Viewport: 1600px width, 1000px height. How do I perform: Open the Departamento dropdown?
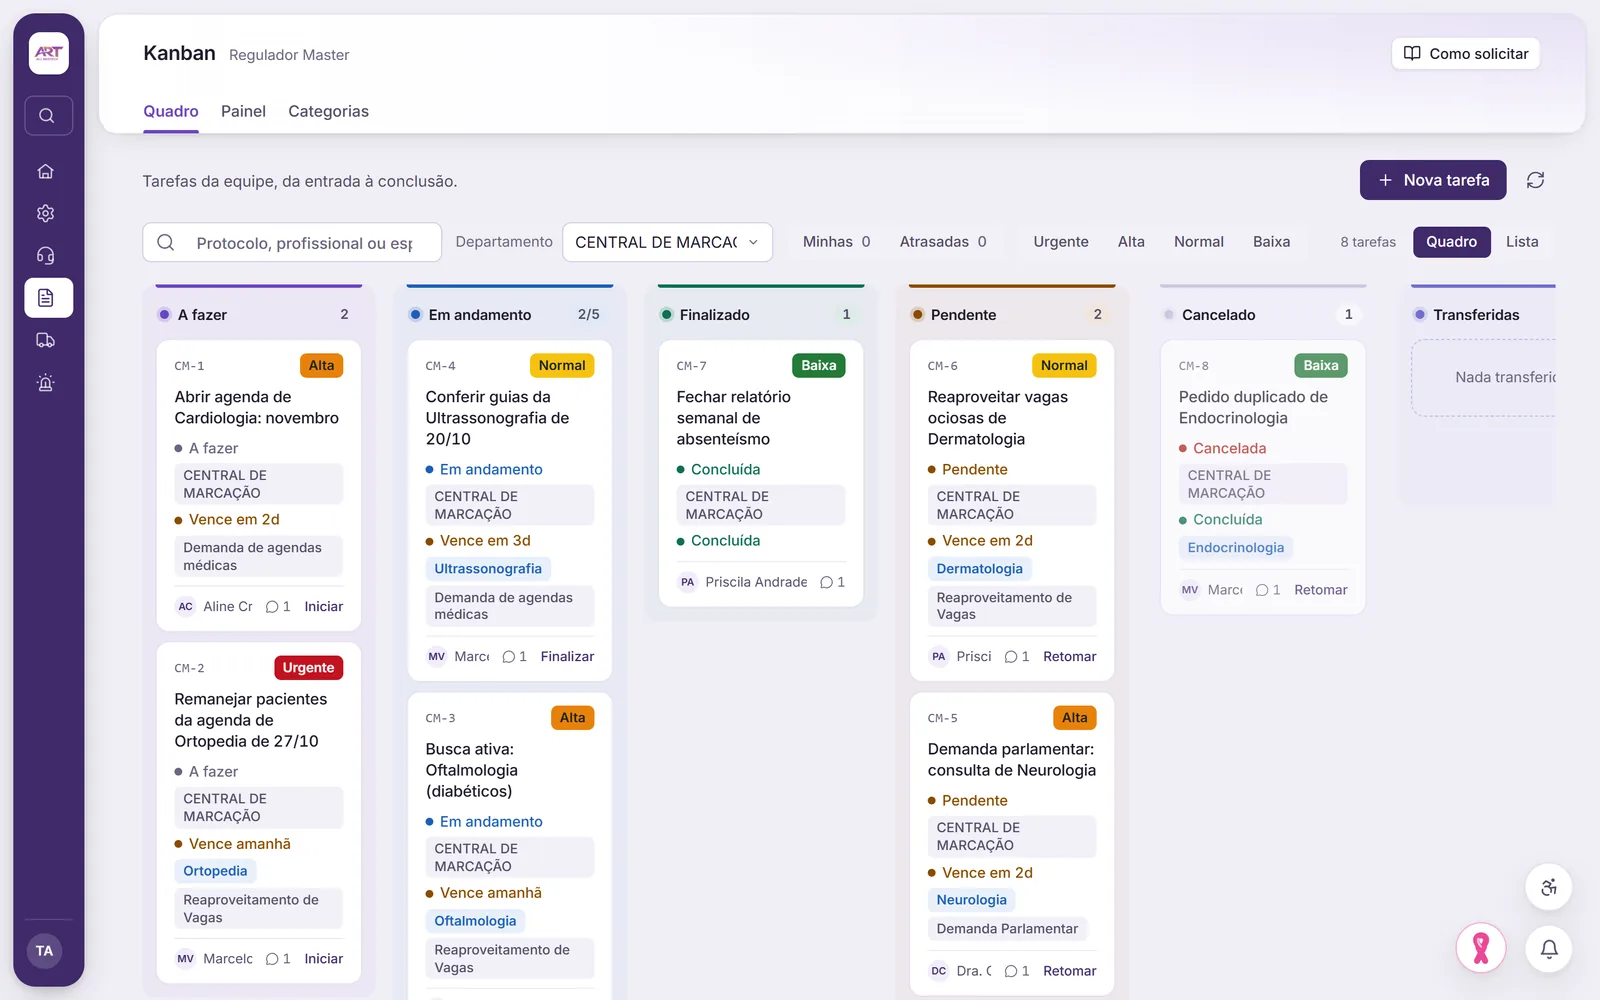coord(667,242)
